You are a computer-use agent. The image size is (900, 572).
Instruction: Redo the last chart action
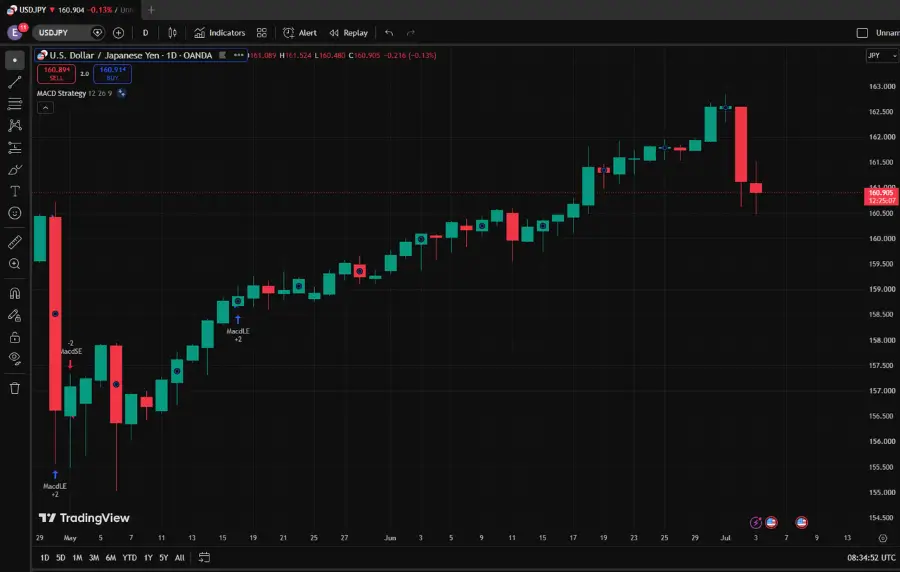(410, 33)
